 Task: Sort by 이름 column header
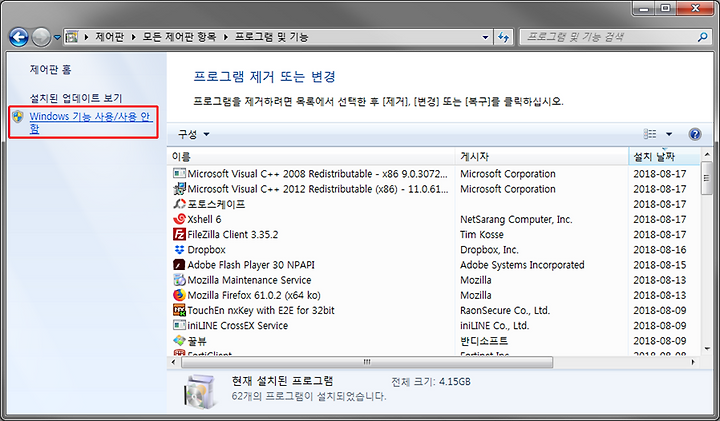click(x=310, y=157)
